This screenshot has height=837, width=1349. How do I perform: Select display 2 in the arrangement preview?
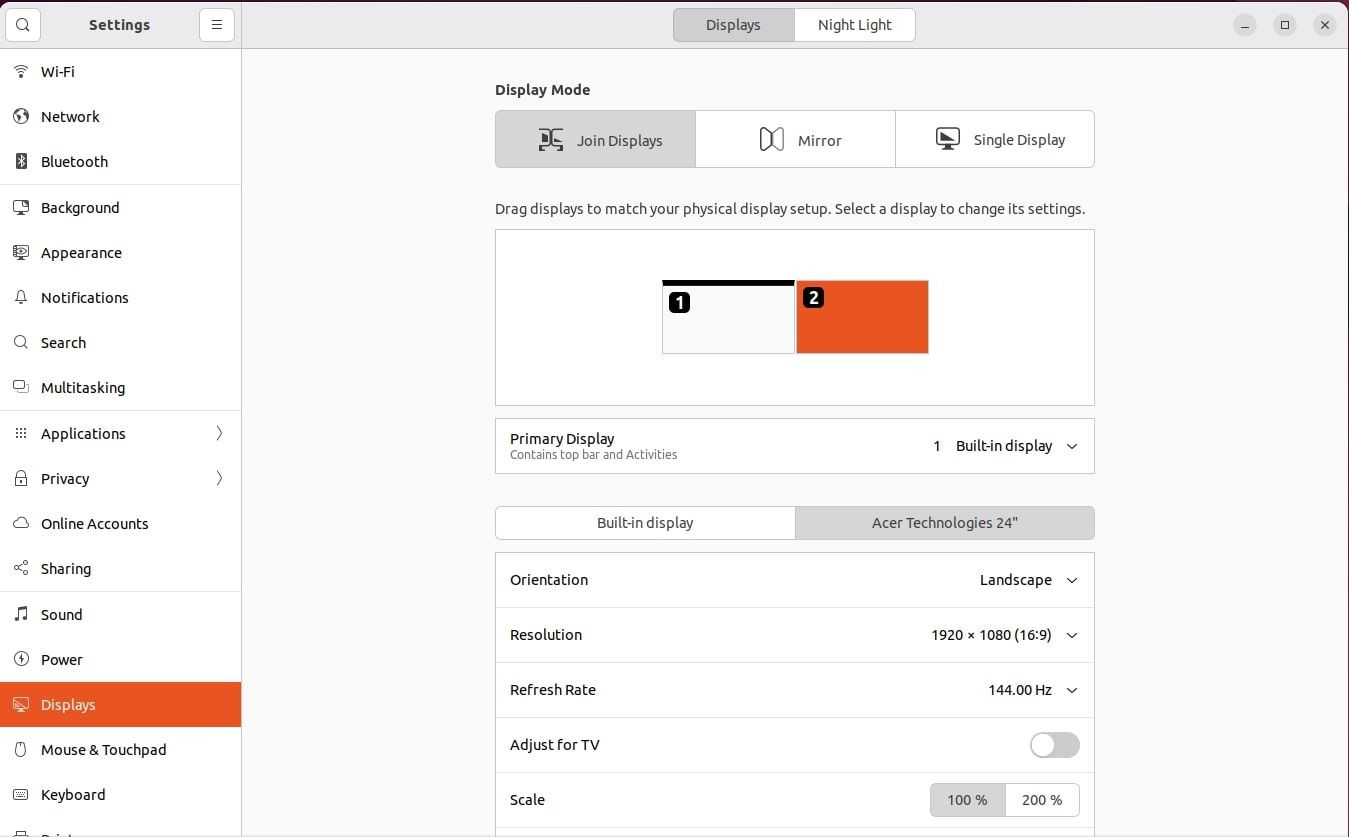(x=862, y=317)
